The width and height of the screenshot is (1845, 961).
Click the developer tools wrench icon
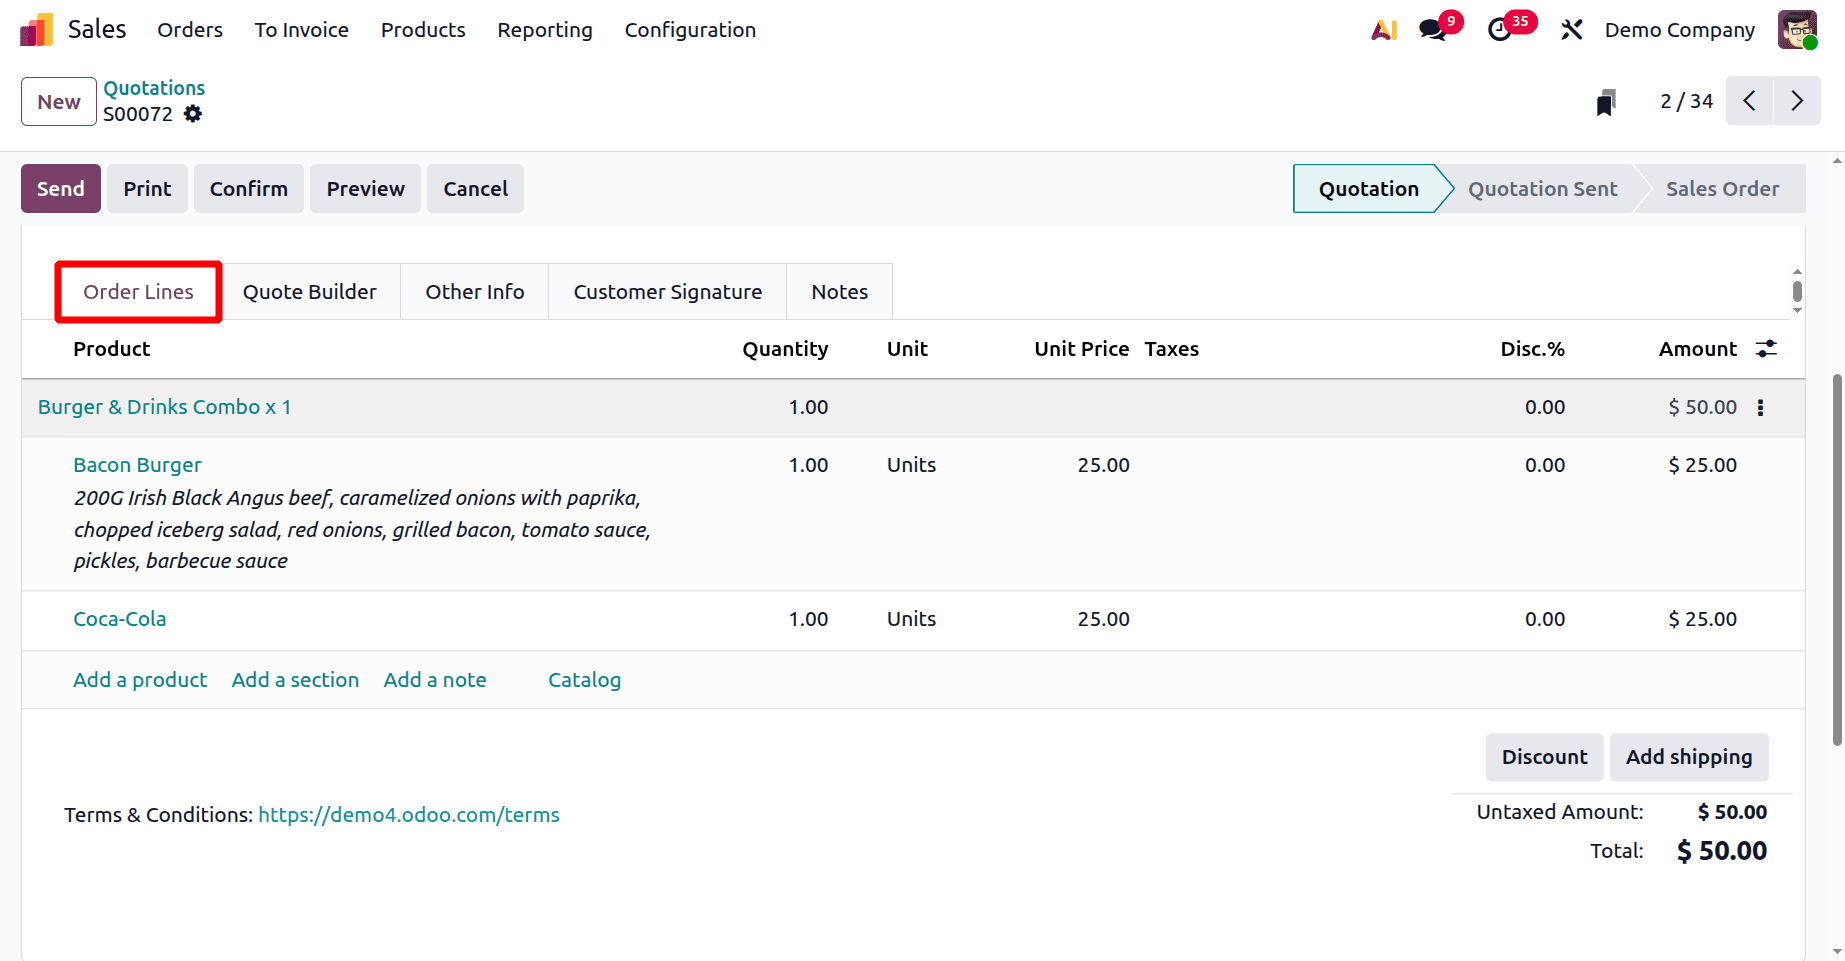tap(1571, 29)
